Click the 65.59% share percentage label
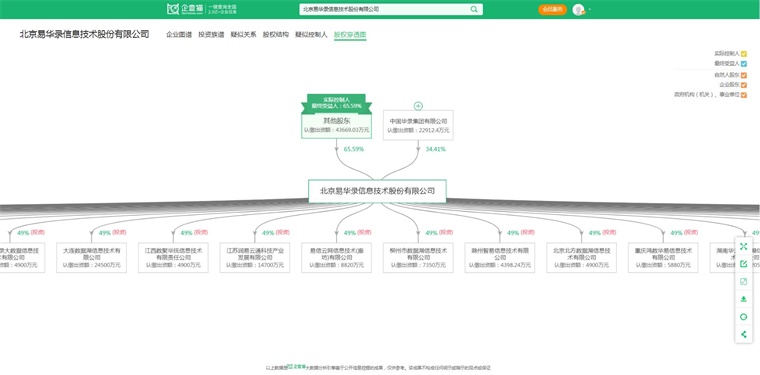 click(354, 149)
